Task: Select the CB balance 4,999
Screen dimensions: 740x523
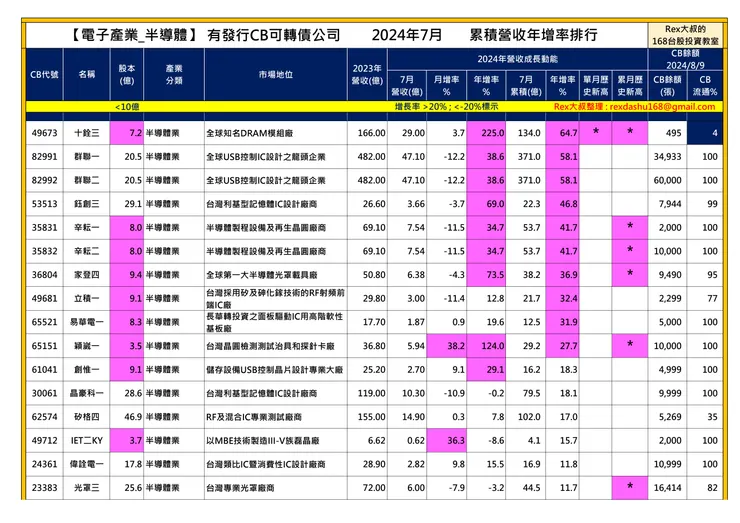Action: click(667, 370)
